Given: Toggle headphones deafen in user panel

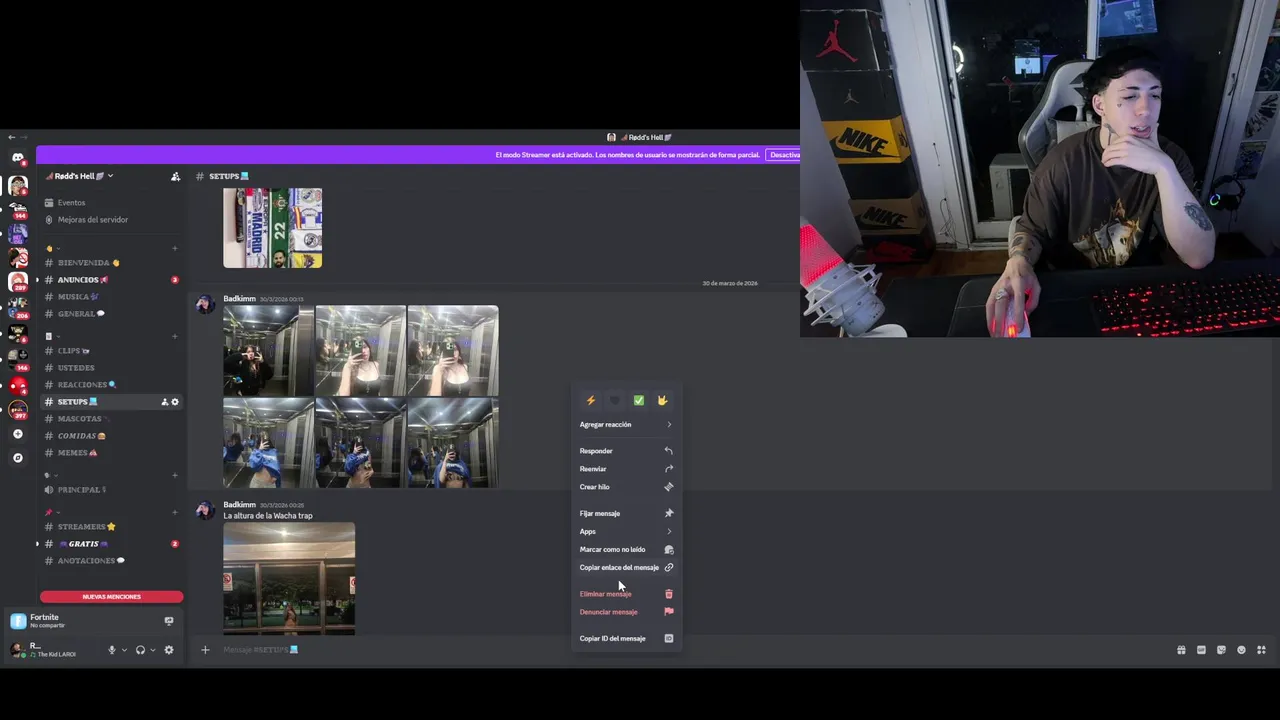Looking at the screenshot, I should [140, 650].
